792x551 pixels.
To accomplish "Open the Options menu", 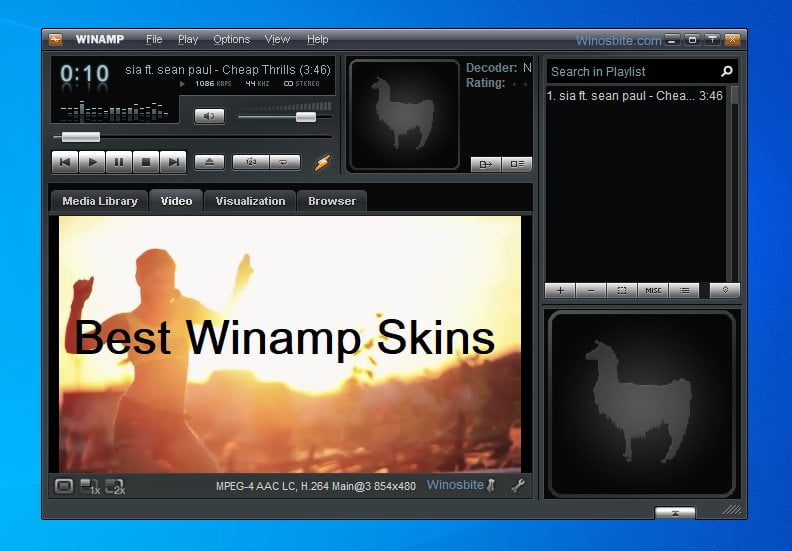I will pos(231,39).
